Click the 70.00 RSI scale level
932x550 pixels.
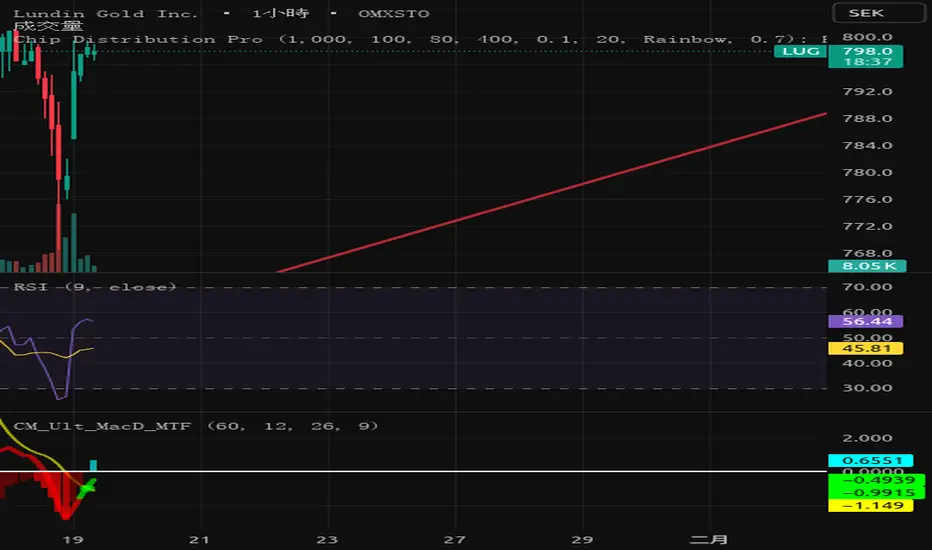coord(867,287)
